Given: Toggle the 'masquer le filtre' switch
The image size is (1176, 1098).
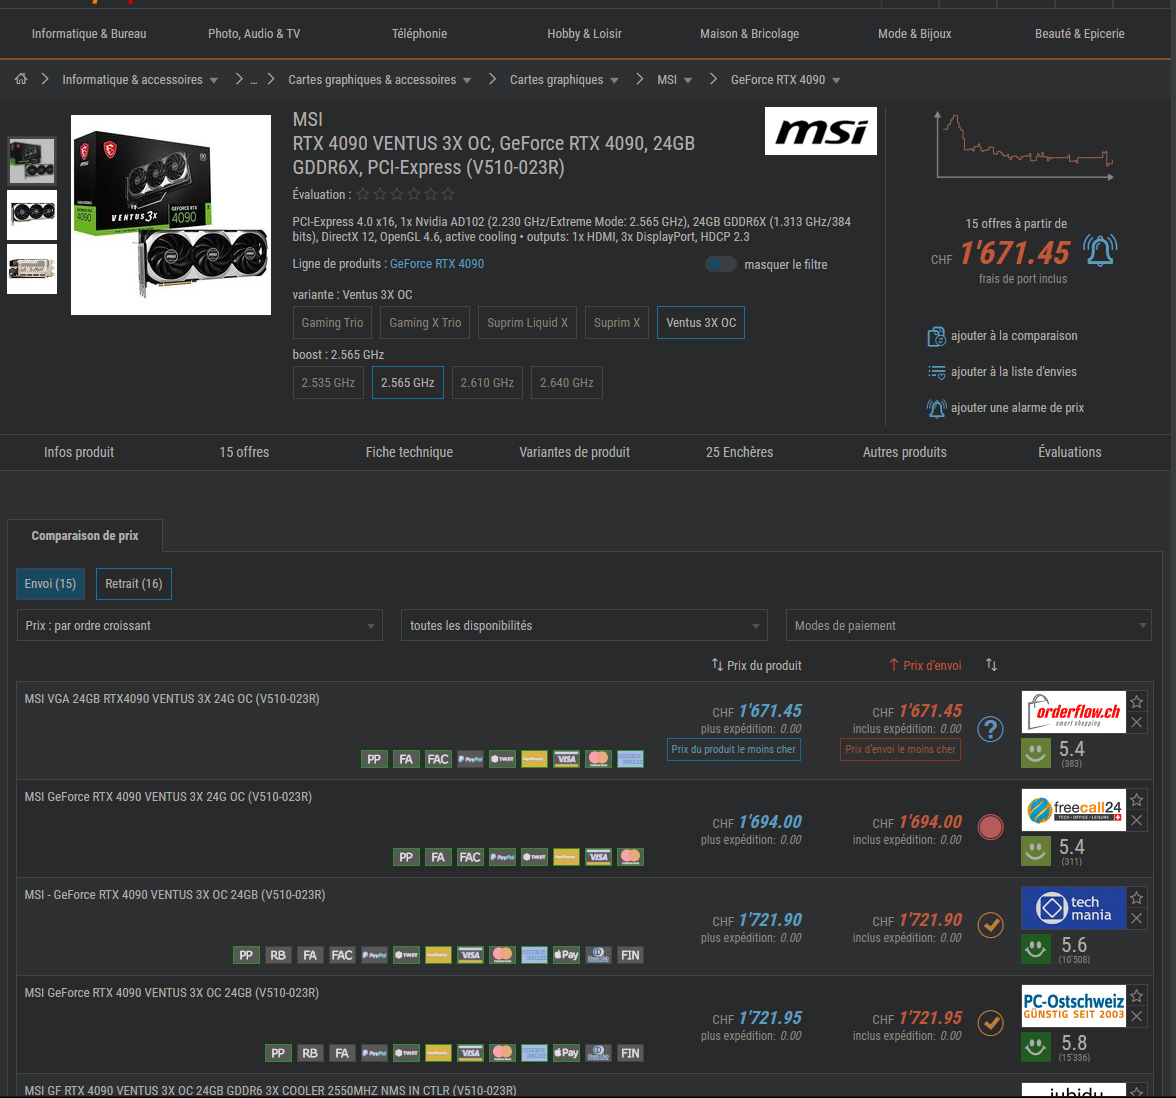Looking at the screenshot, I should pos(721,264).
